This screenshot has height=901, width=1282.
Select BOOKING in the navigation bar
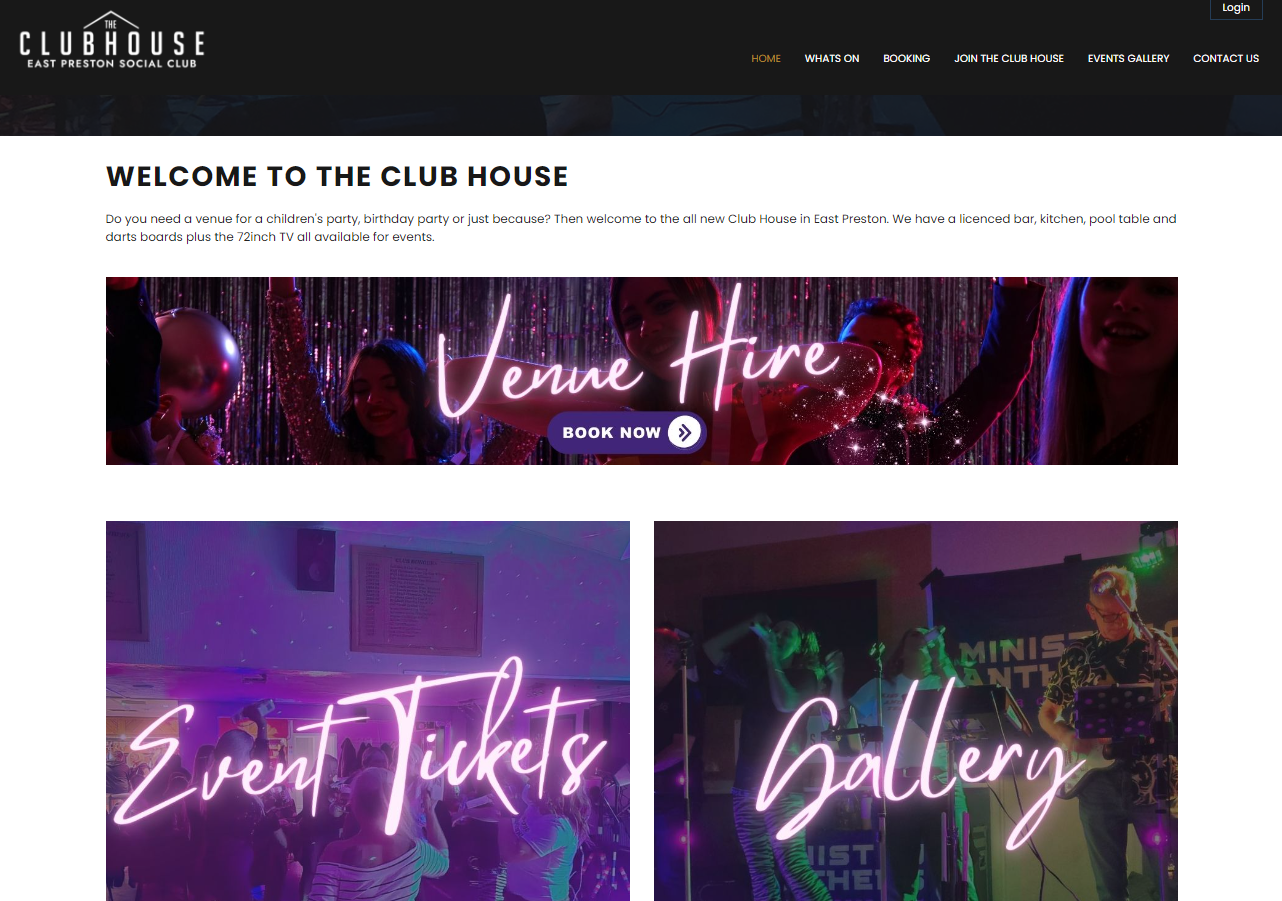[907, 58]
